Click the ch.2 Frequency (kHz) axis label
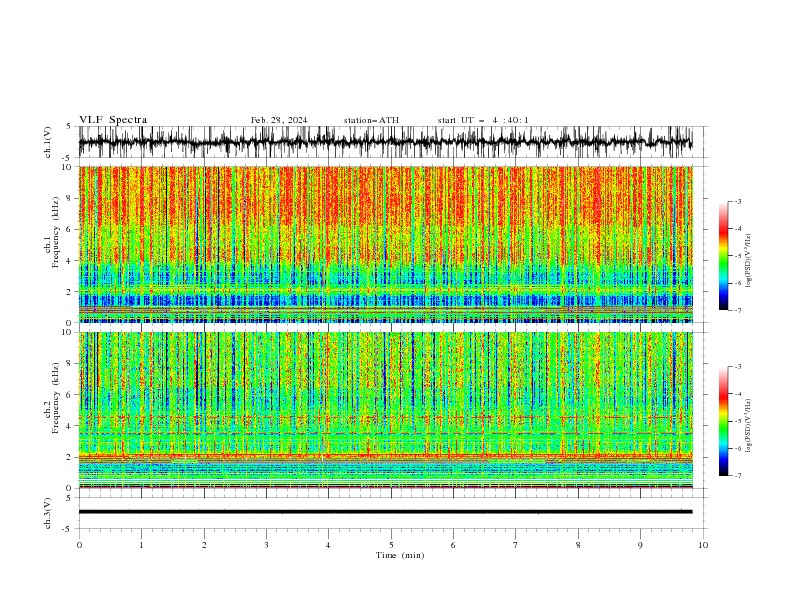Image resolution: width=792 pixels, height=612 pixels. (x=51, y=398)
